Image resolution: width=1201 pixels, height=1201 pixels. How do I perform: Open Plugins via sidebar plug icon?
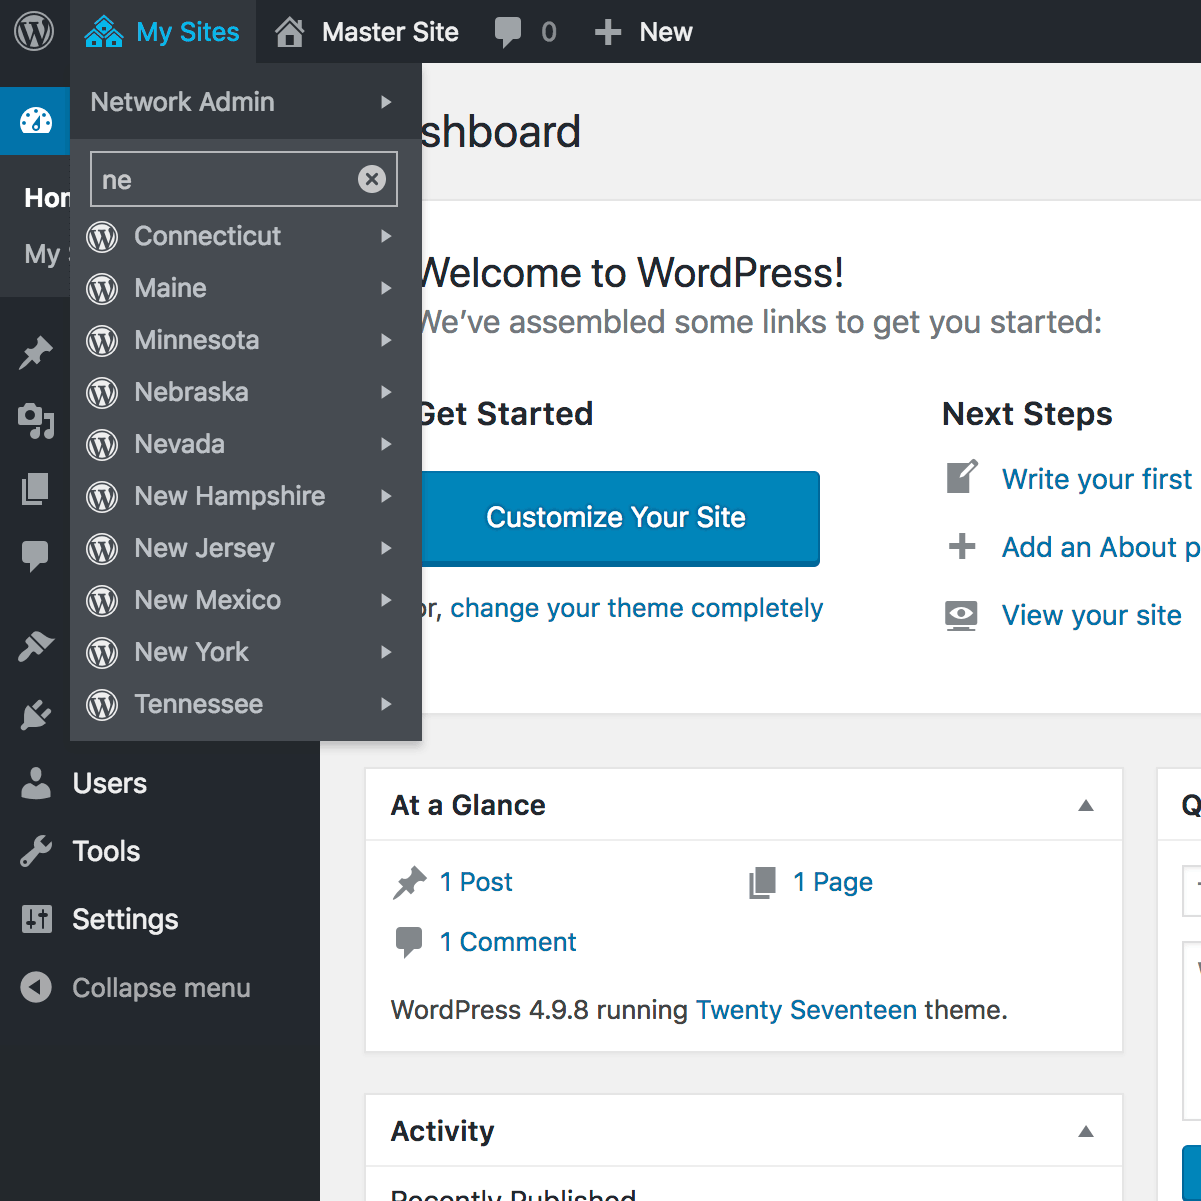(36, 715)
